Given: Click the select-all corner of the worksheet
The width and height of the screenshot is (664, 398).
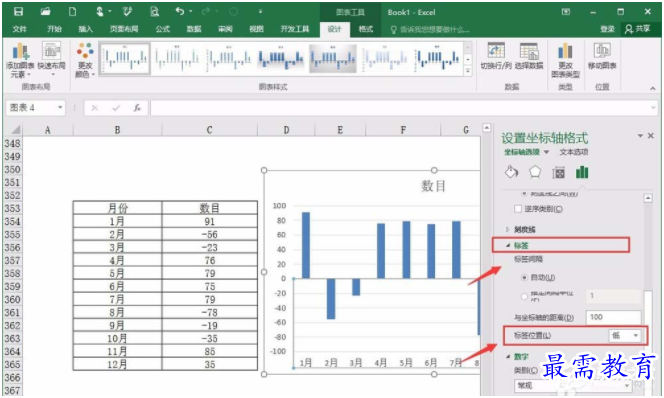Looking at the screenshot, I should (14, 130).
